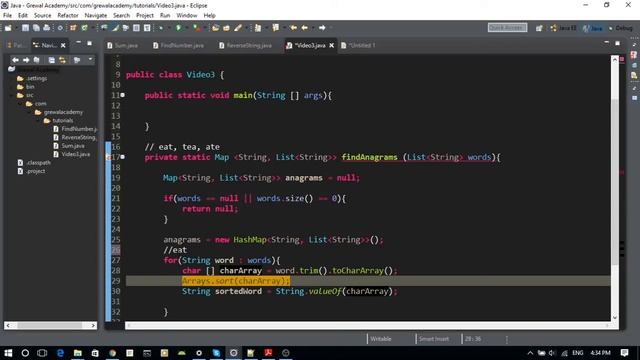Maximize the Navigator view panel

89,43
